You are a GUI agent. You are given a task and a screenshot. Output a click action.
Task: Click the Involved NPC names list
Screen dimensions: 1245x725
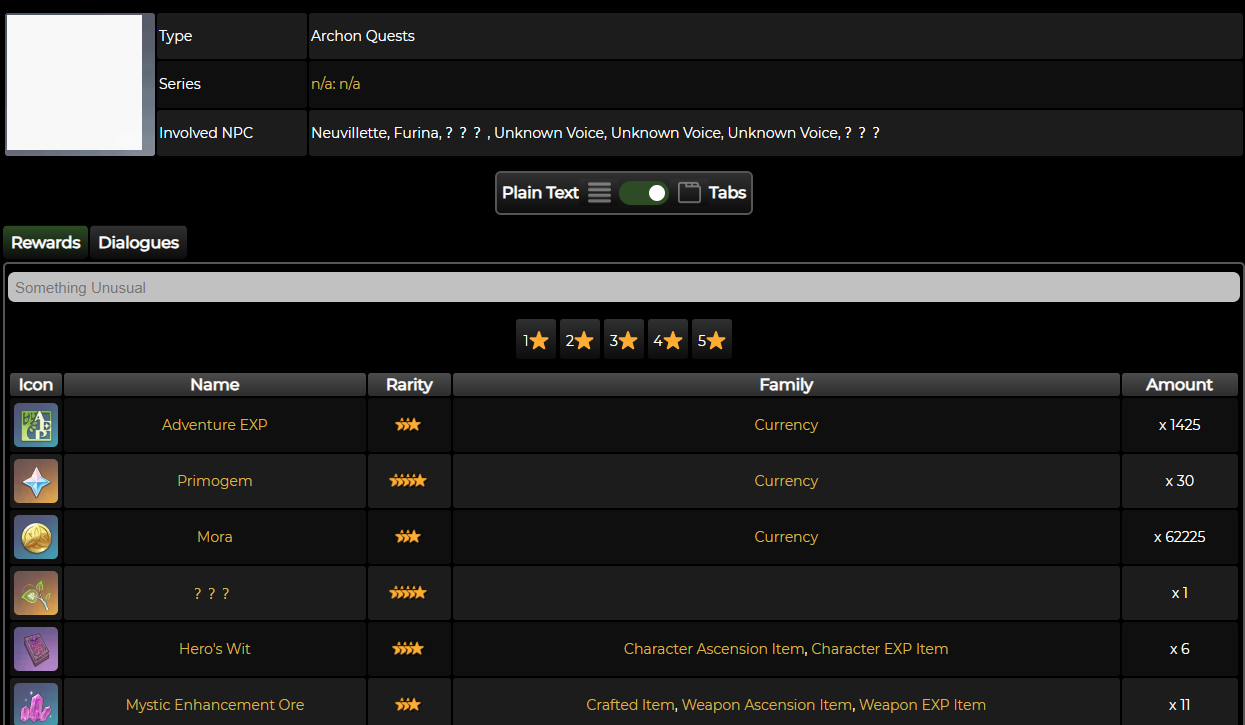(596, 133)
